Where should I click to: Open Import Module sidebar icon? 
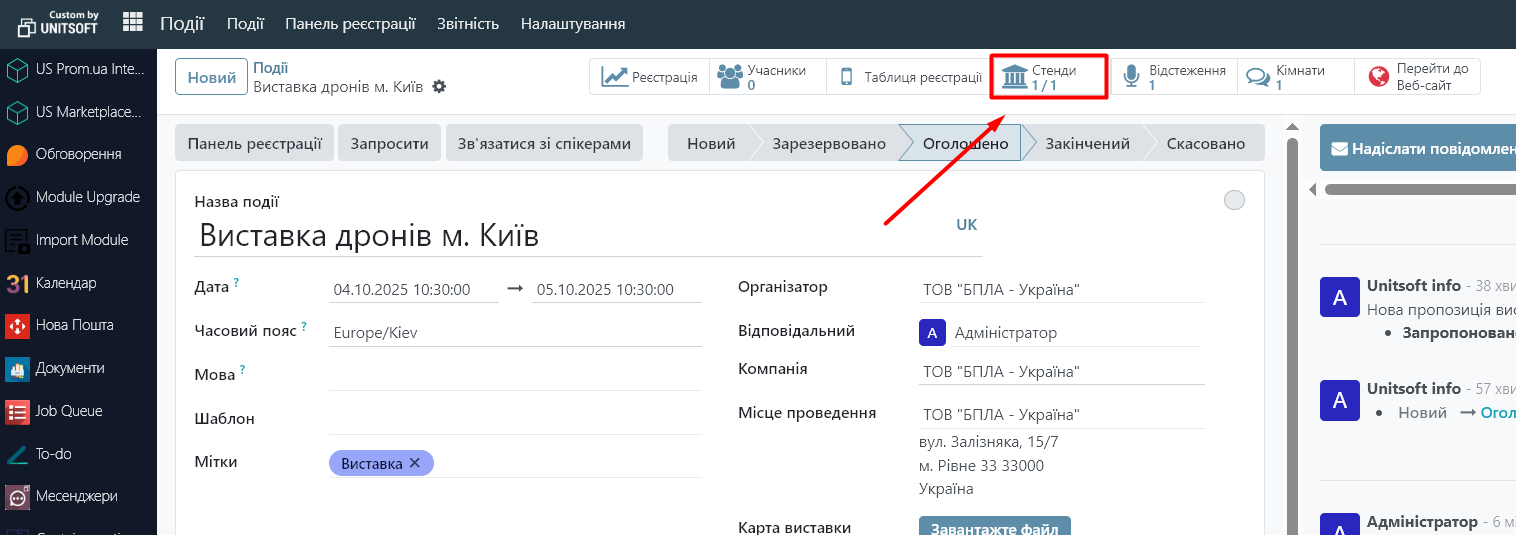(x=17, y=240)
